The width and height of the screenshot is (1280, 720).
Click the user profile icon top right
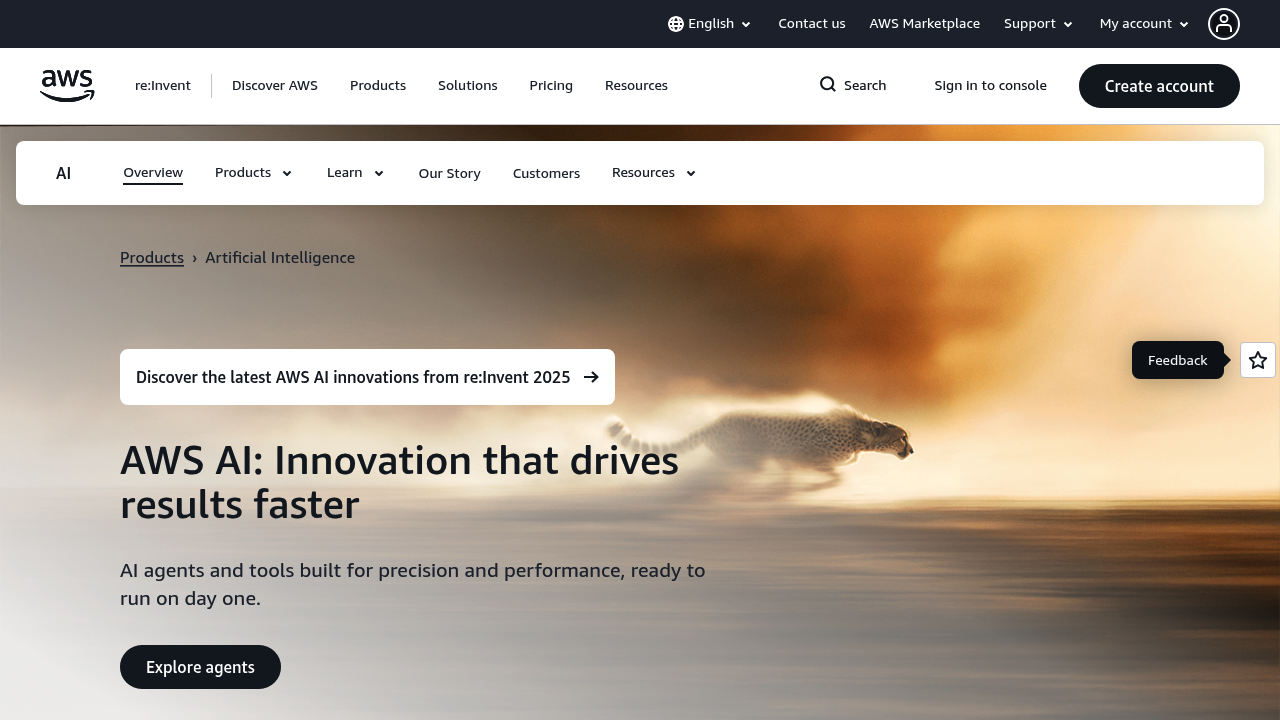point(1224,24)
